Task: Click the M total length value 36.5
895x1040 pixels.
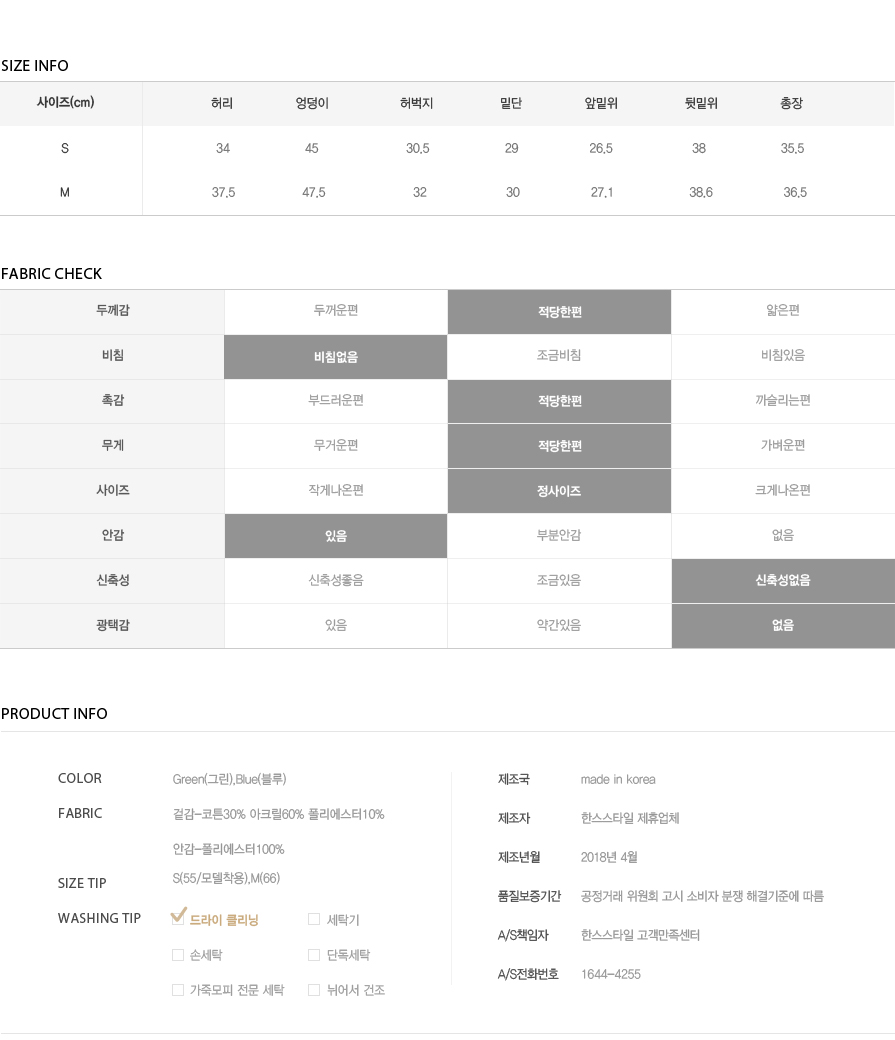Action: point(795,192)
